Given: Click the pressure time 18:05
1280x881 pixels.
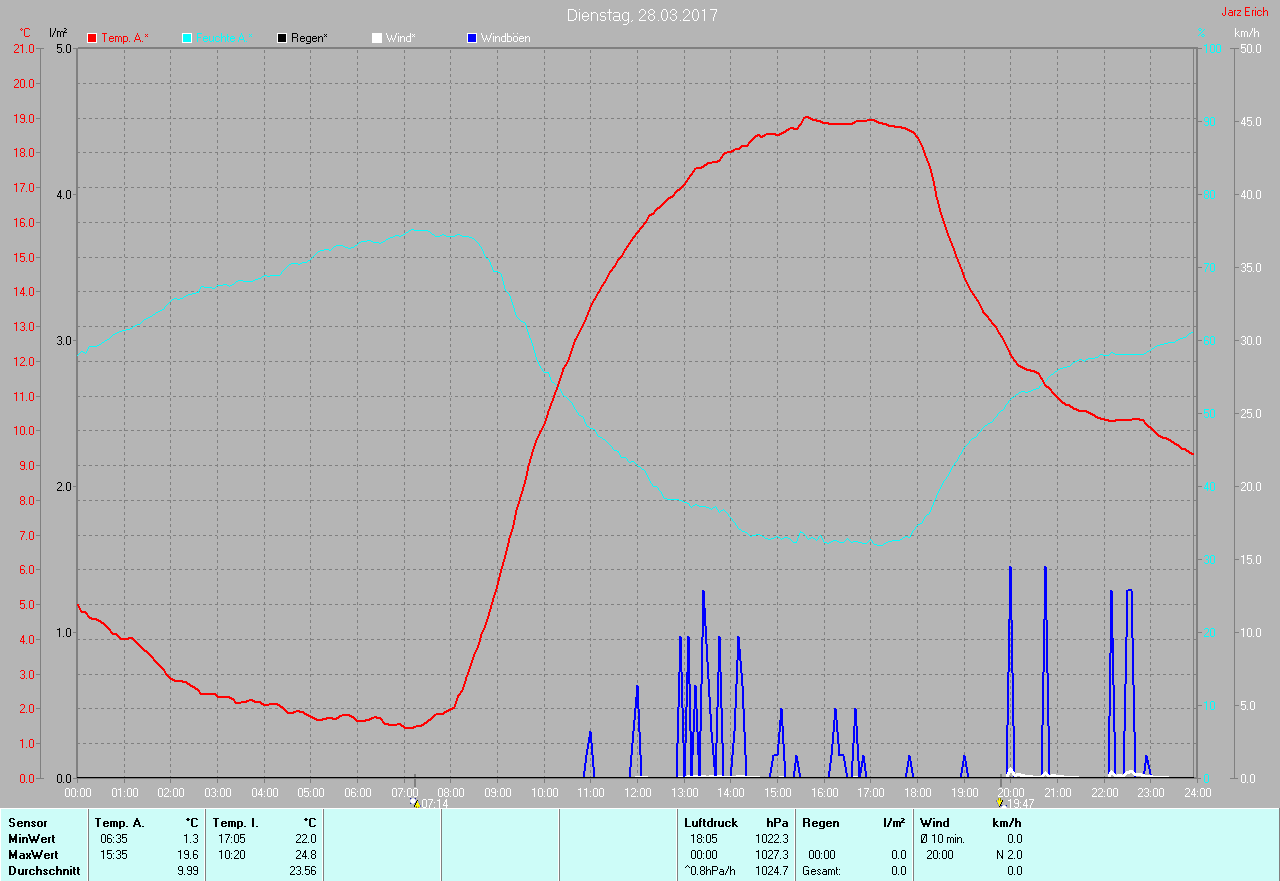Looking at the screenshot, I should [x=704, y=839].
